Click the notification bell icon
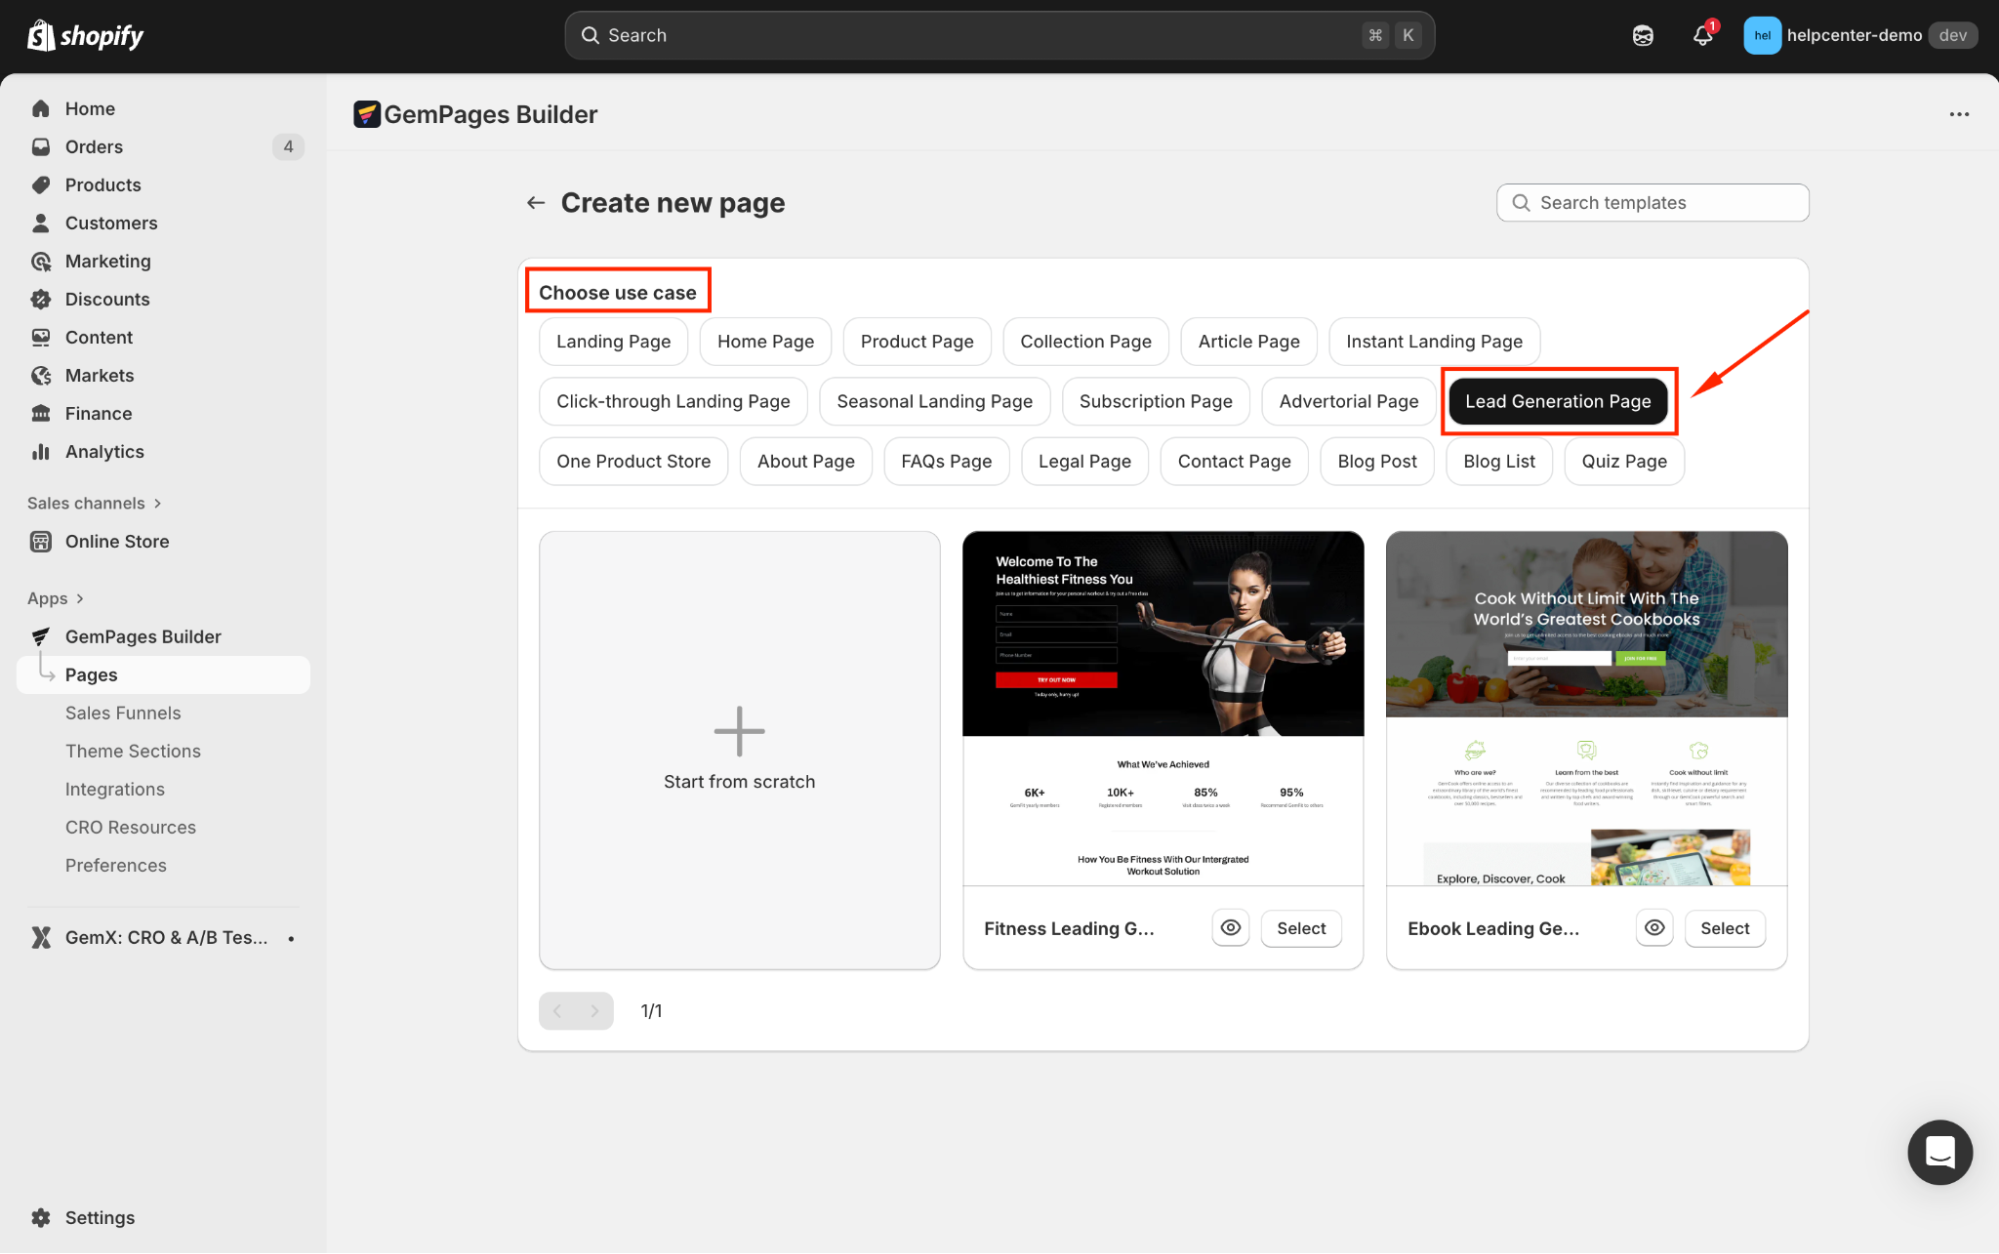The width and height of the screenshot is (1999, 1254). (x=1702, y=36)
